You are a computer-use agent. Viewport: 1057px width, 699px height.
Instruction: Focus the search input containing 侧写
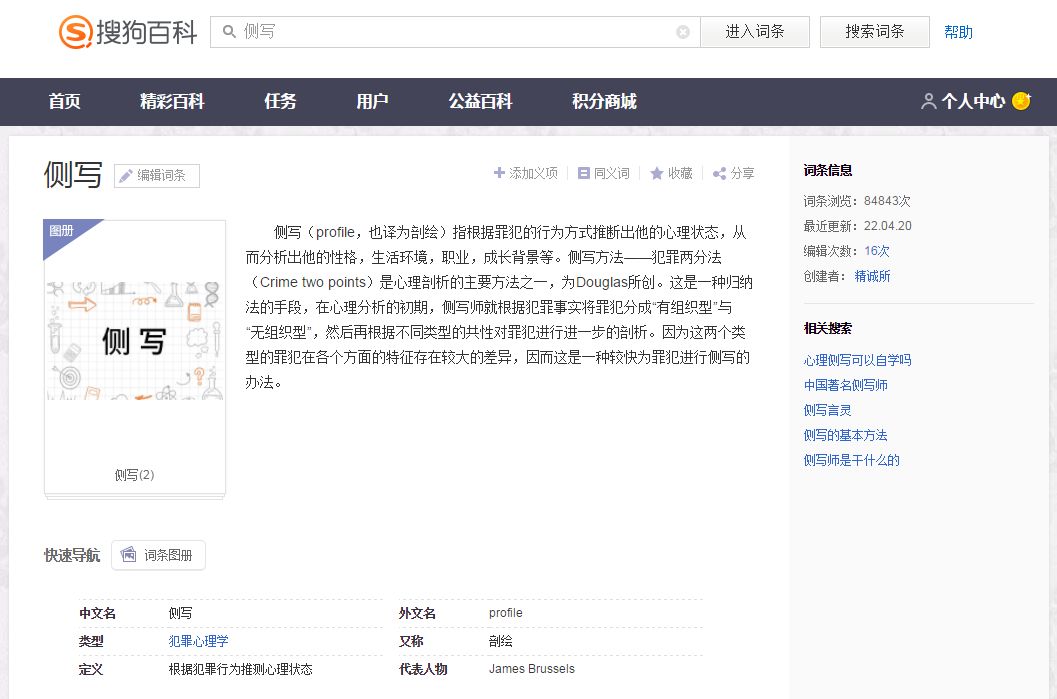(455, 32)
